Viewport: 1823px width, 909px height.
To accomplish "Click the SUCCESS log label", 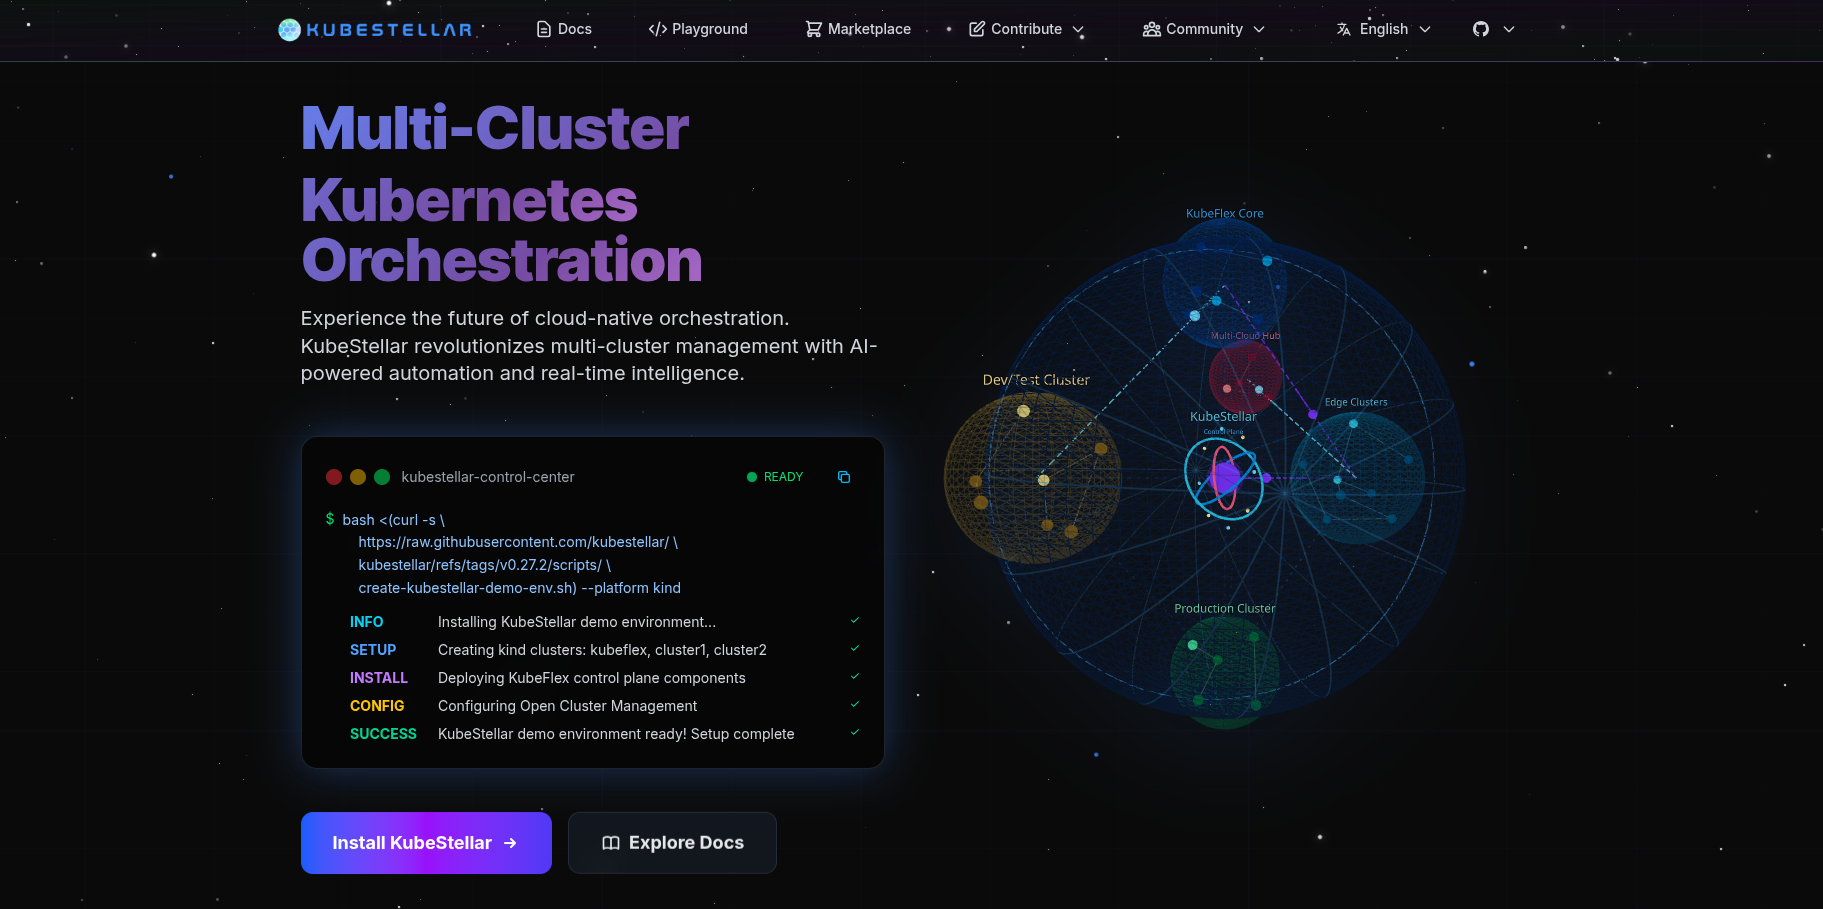I will (383, 734).
